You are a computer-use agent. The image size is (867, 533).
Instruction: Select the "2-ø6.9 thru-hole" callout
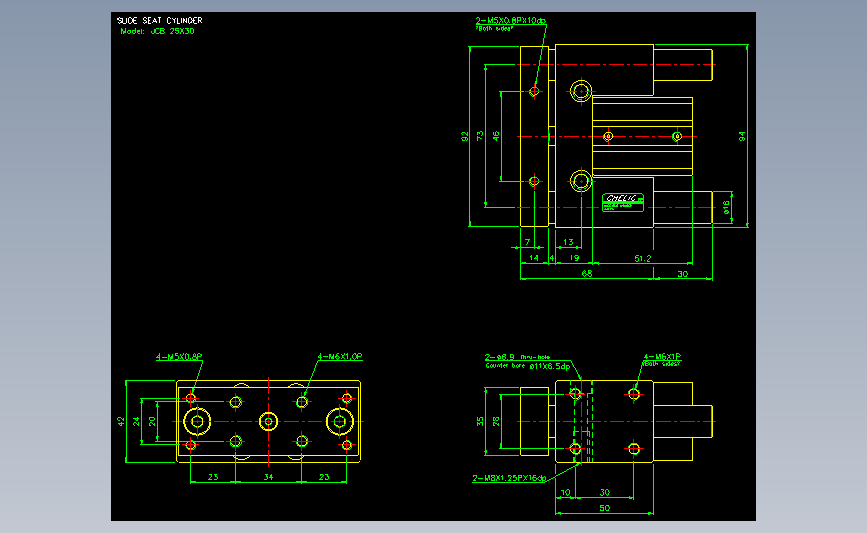pos(518,357)
